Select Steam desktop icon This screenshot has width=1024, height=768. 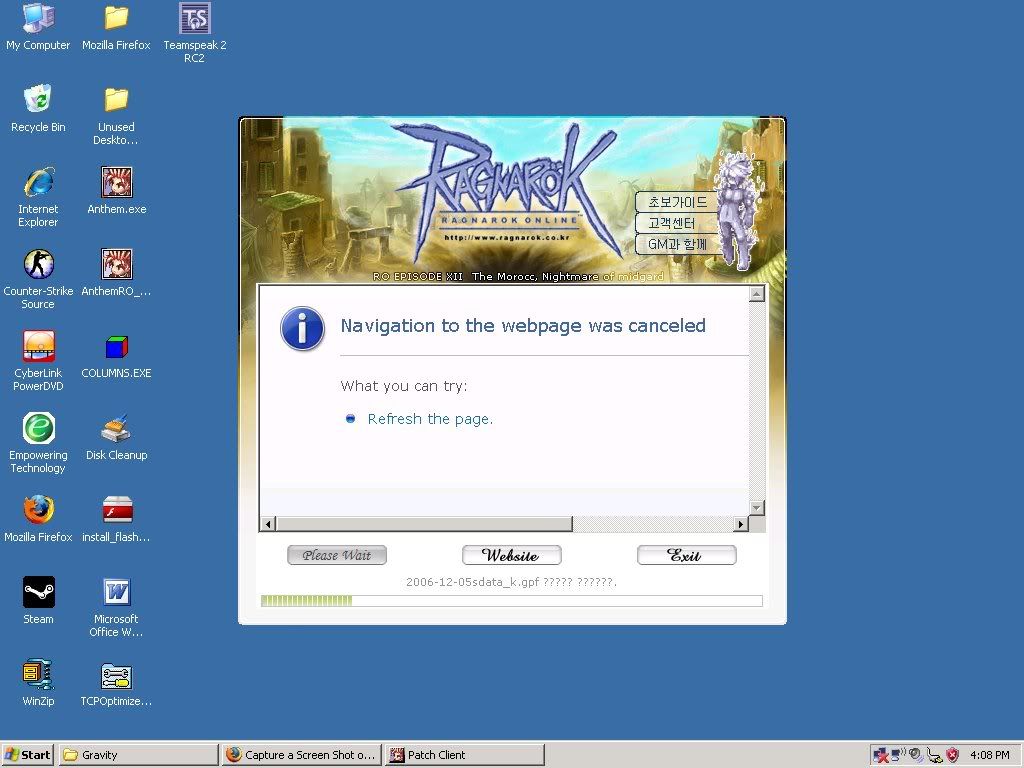pyautogui.click(x=38, y=600)
